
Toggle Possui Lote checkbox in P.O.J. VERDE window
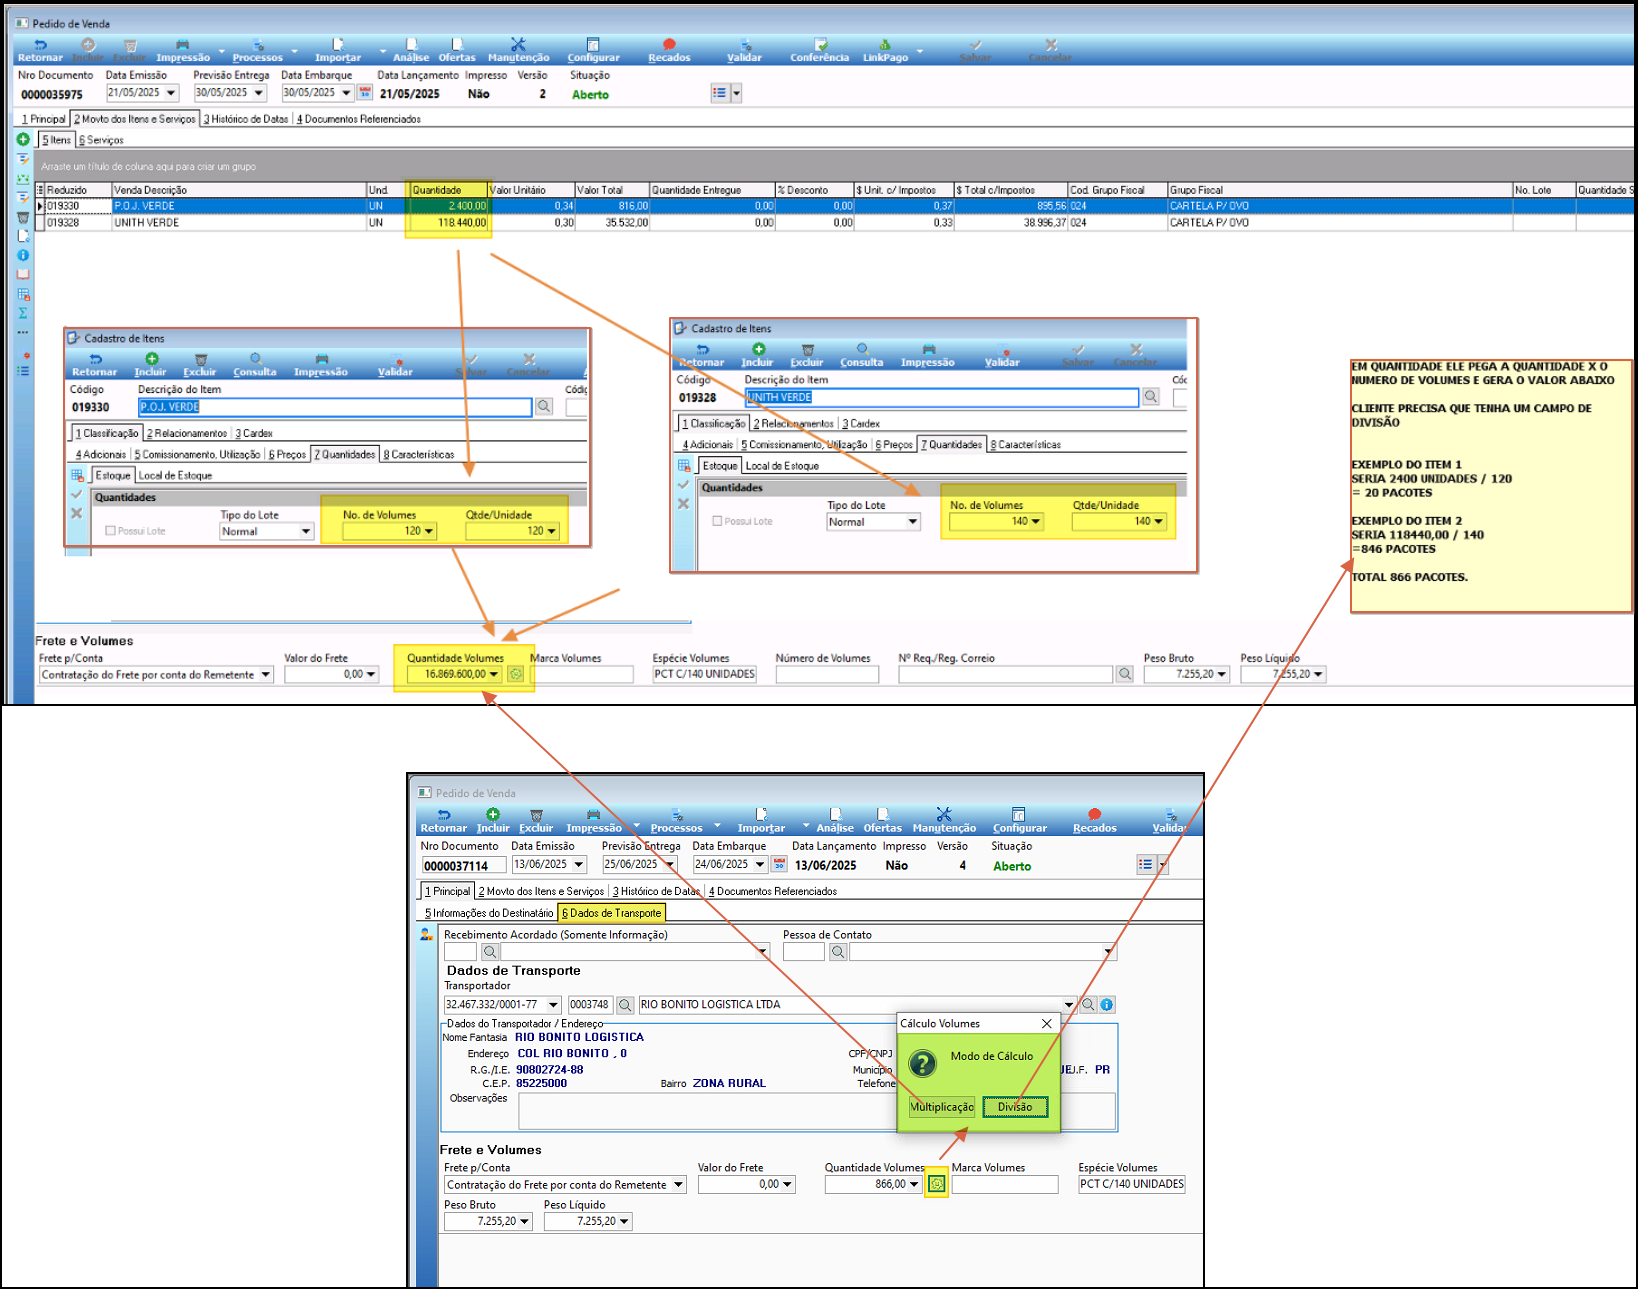click(x=110, y=531)
